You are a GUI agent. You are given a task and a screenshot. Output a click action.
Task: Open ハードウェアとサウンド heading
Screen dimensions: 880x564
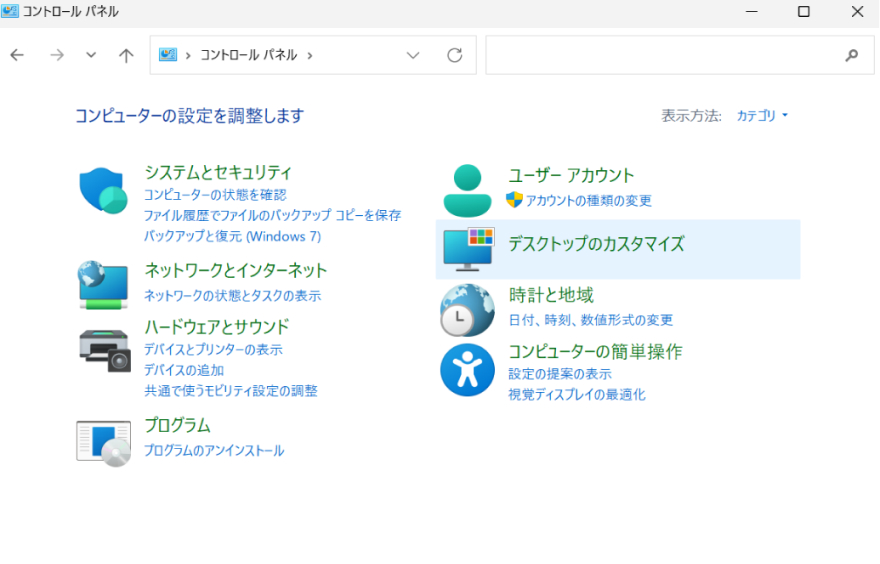coord(217,327)
